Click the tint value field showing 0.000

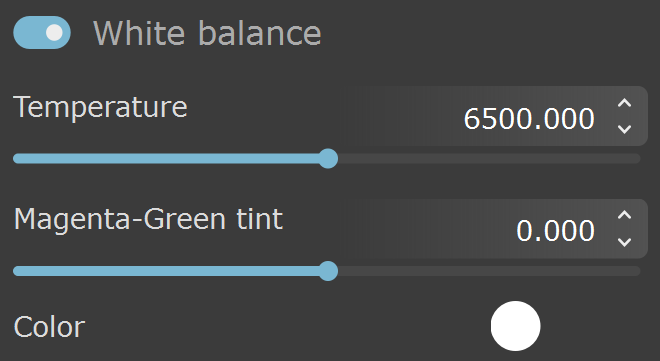[x=496, y=228]
